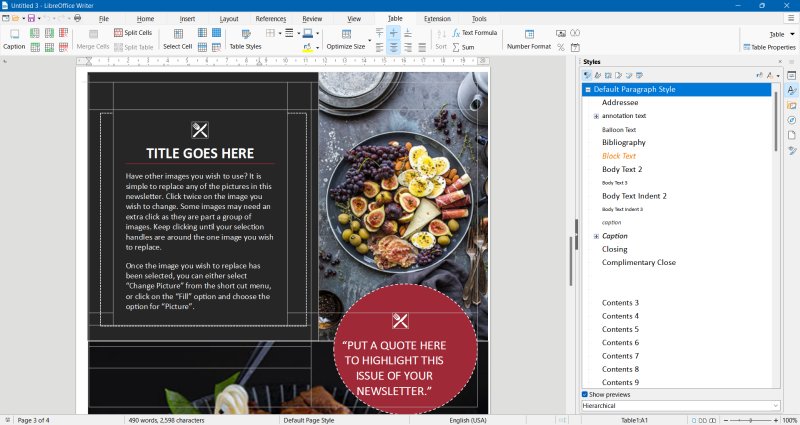Open the References tab
Image resolution: width=800 pixels, height=425 pixels.
point(270,19)
